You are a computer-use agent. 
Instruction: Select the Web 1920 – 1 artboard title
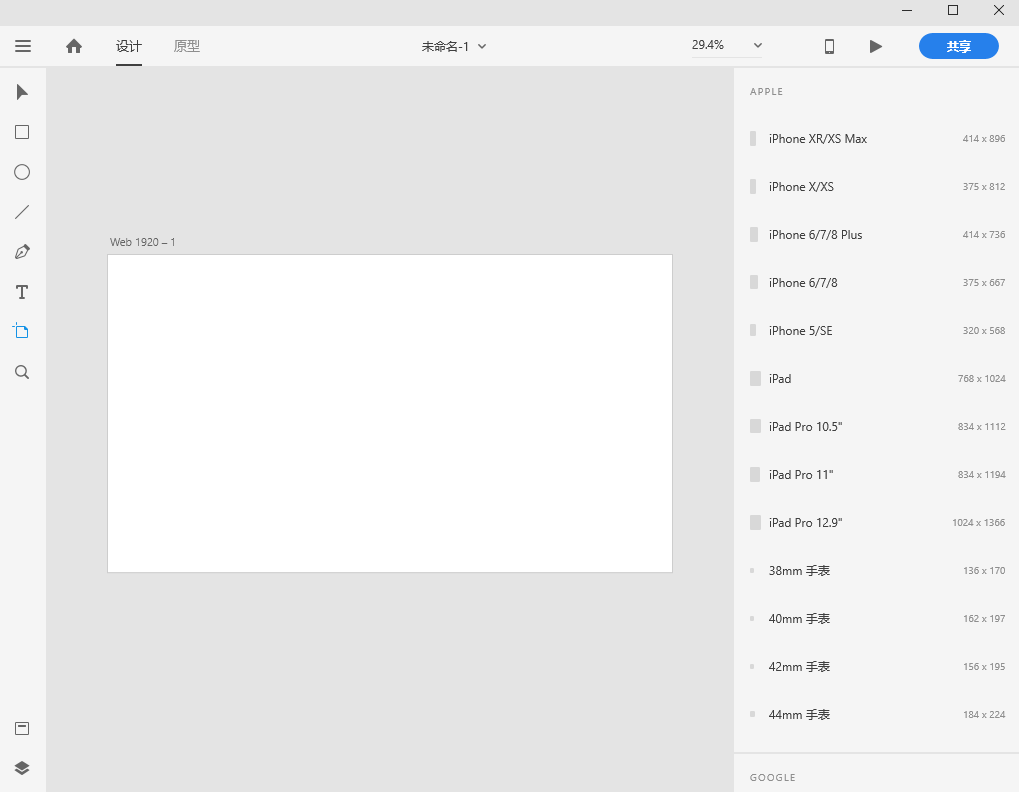[142, 242]
